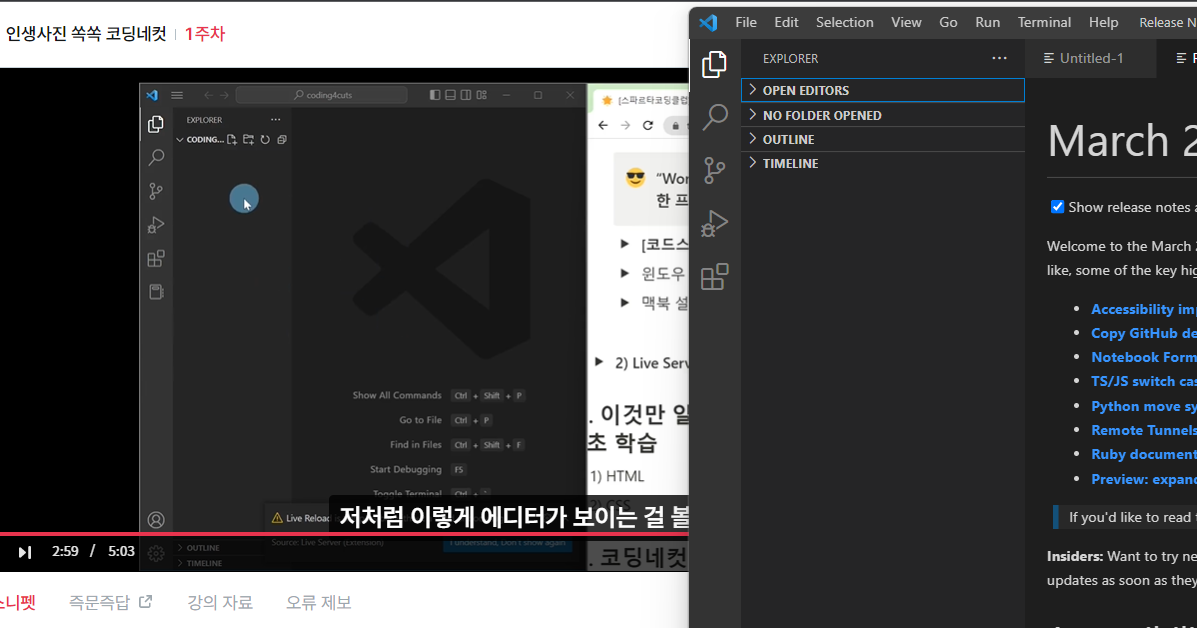The width and height of the screenshot is (1197, 628).
Task: Open the Run and Debug view icon
Action: tap(715, 224)
